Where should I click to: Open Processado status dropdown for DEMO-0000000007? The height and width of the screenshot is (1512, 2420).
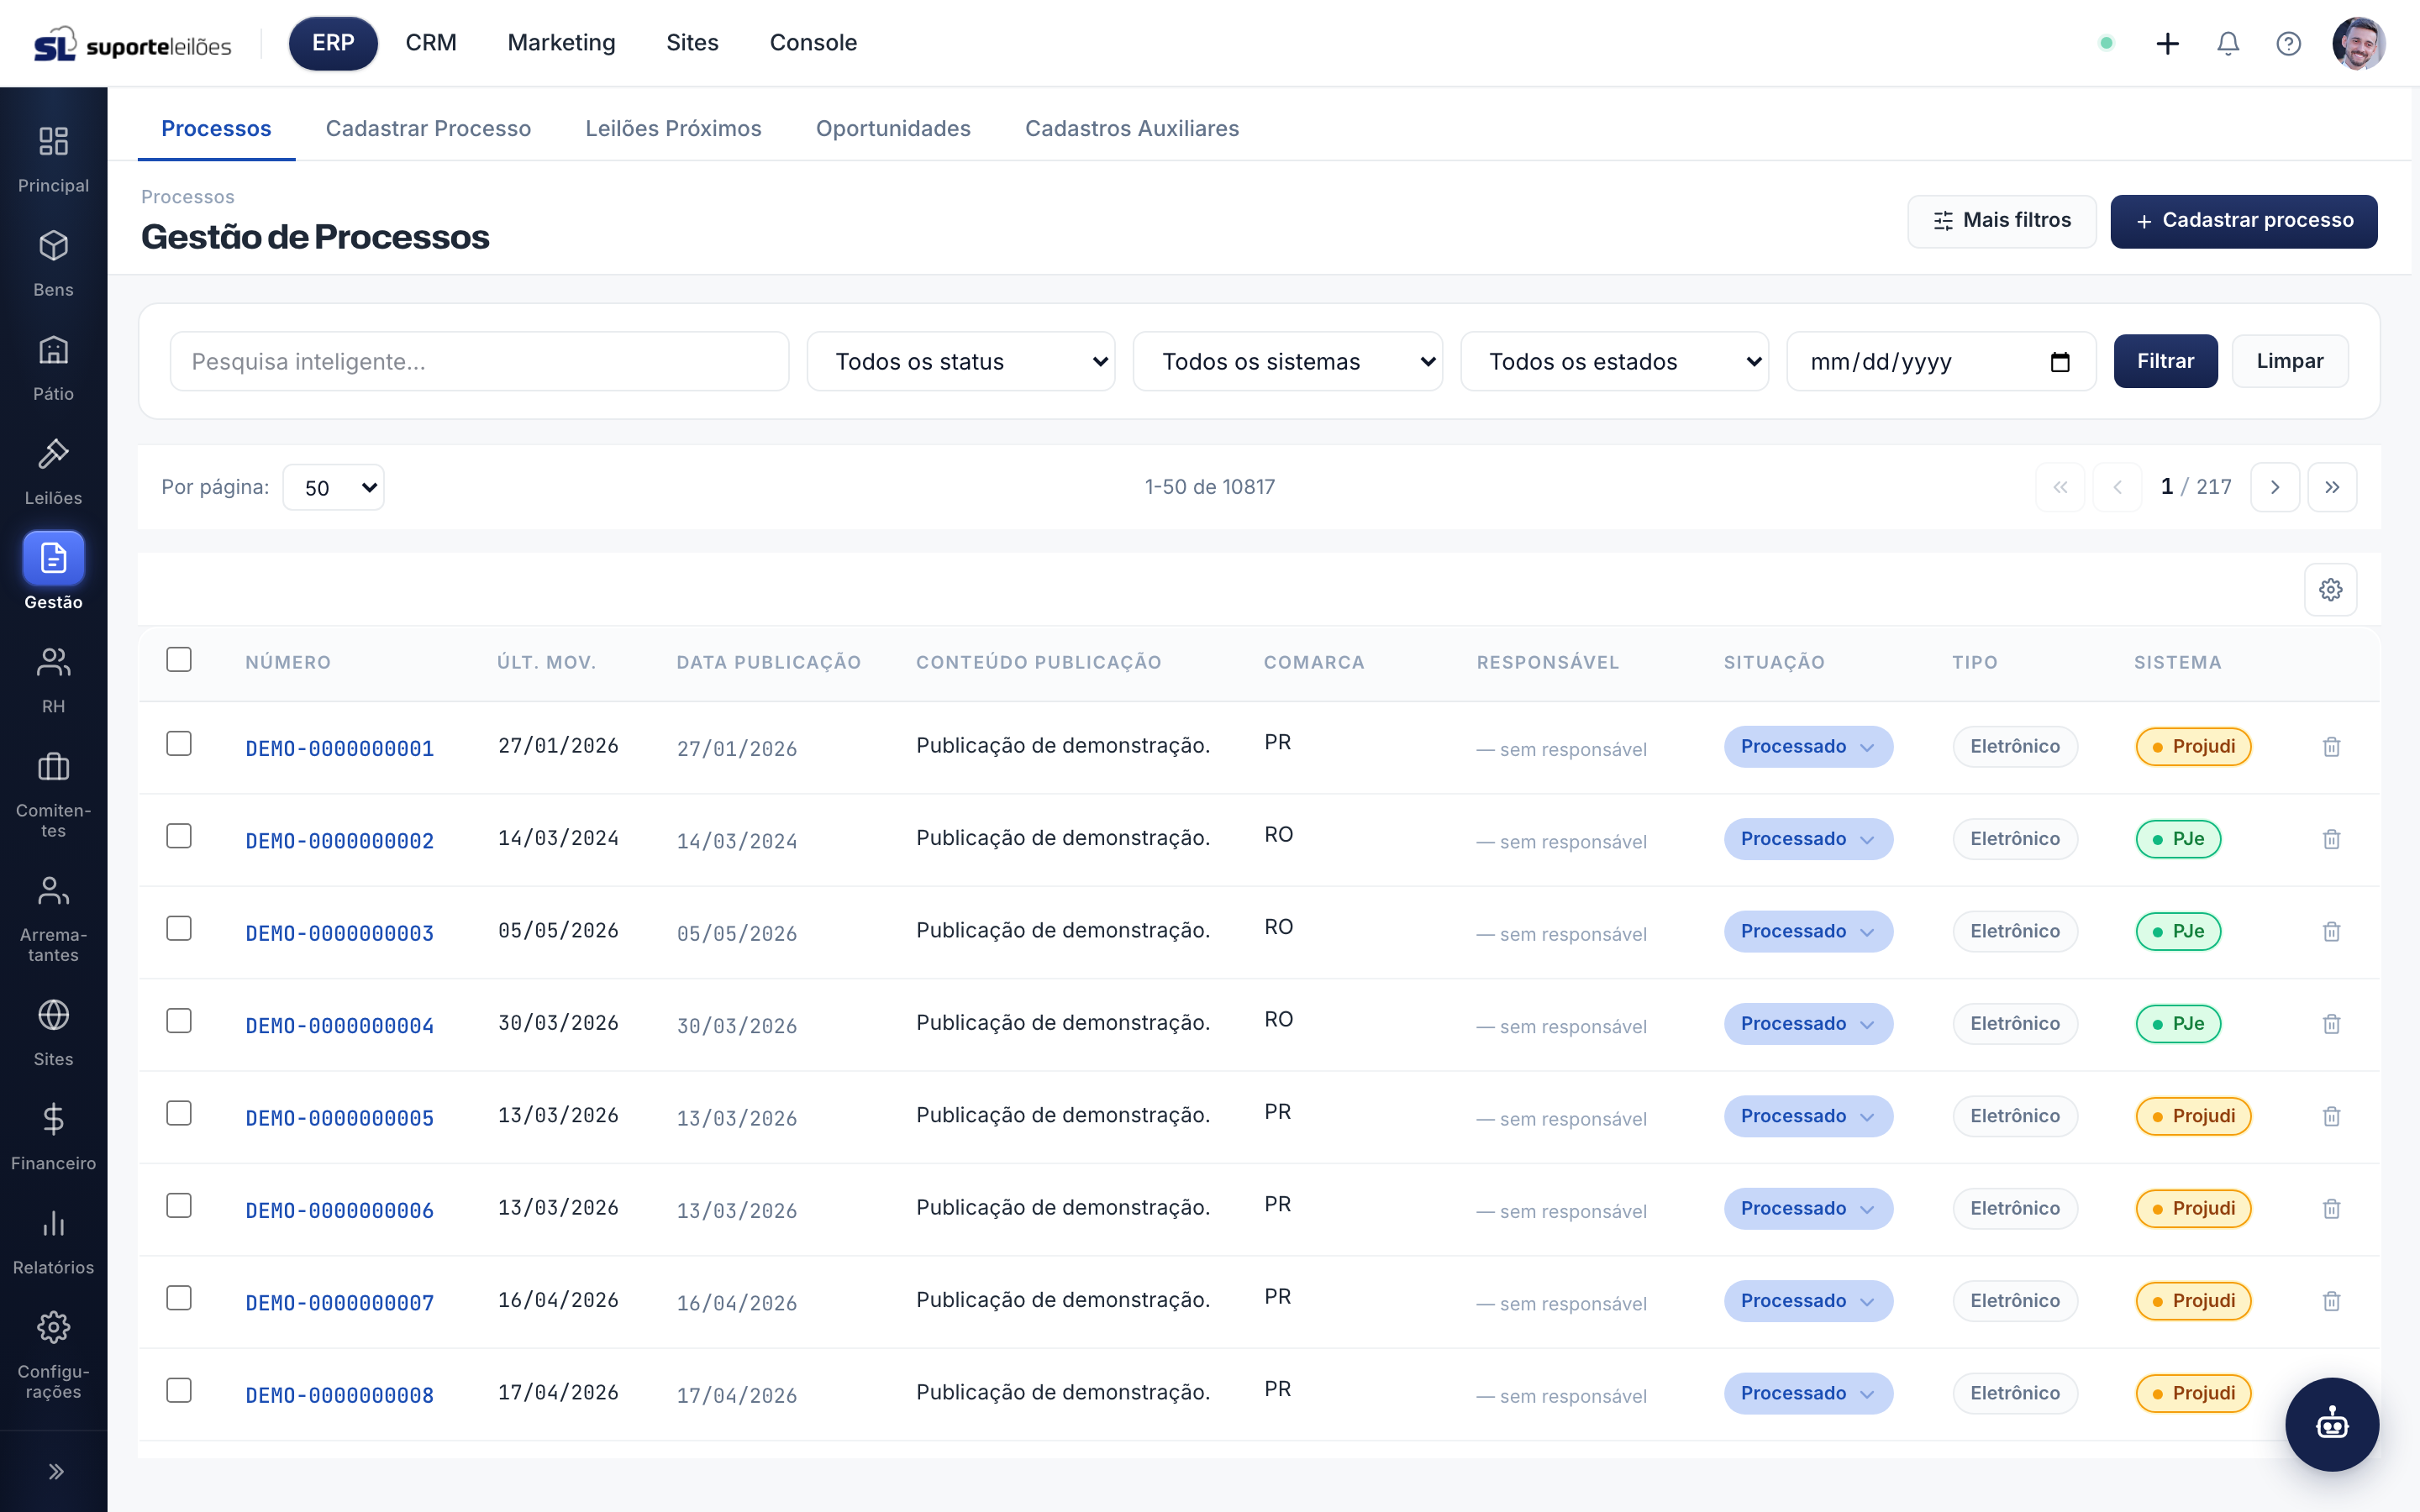[x=1808, y=1301]
